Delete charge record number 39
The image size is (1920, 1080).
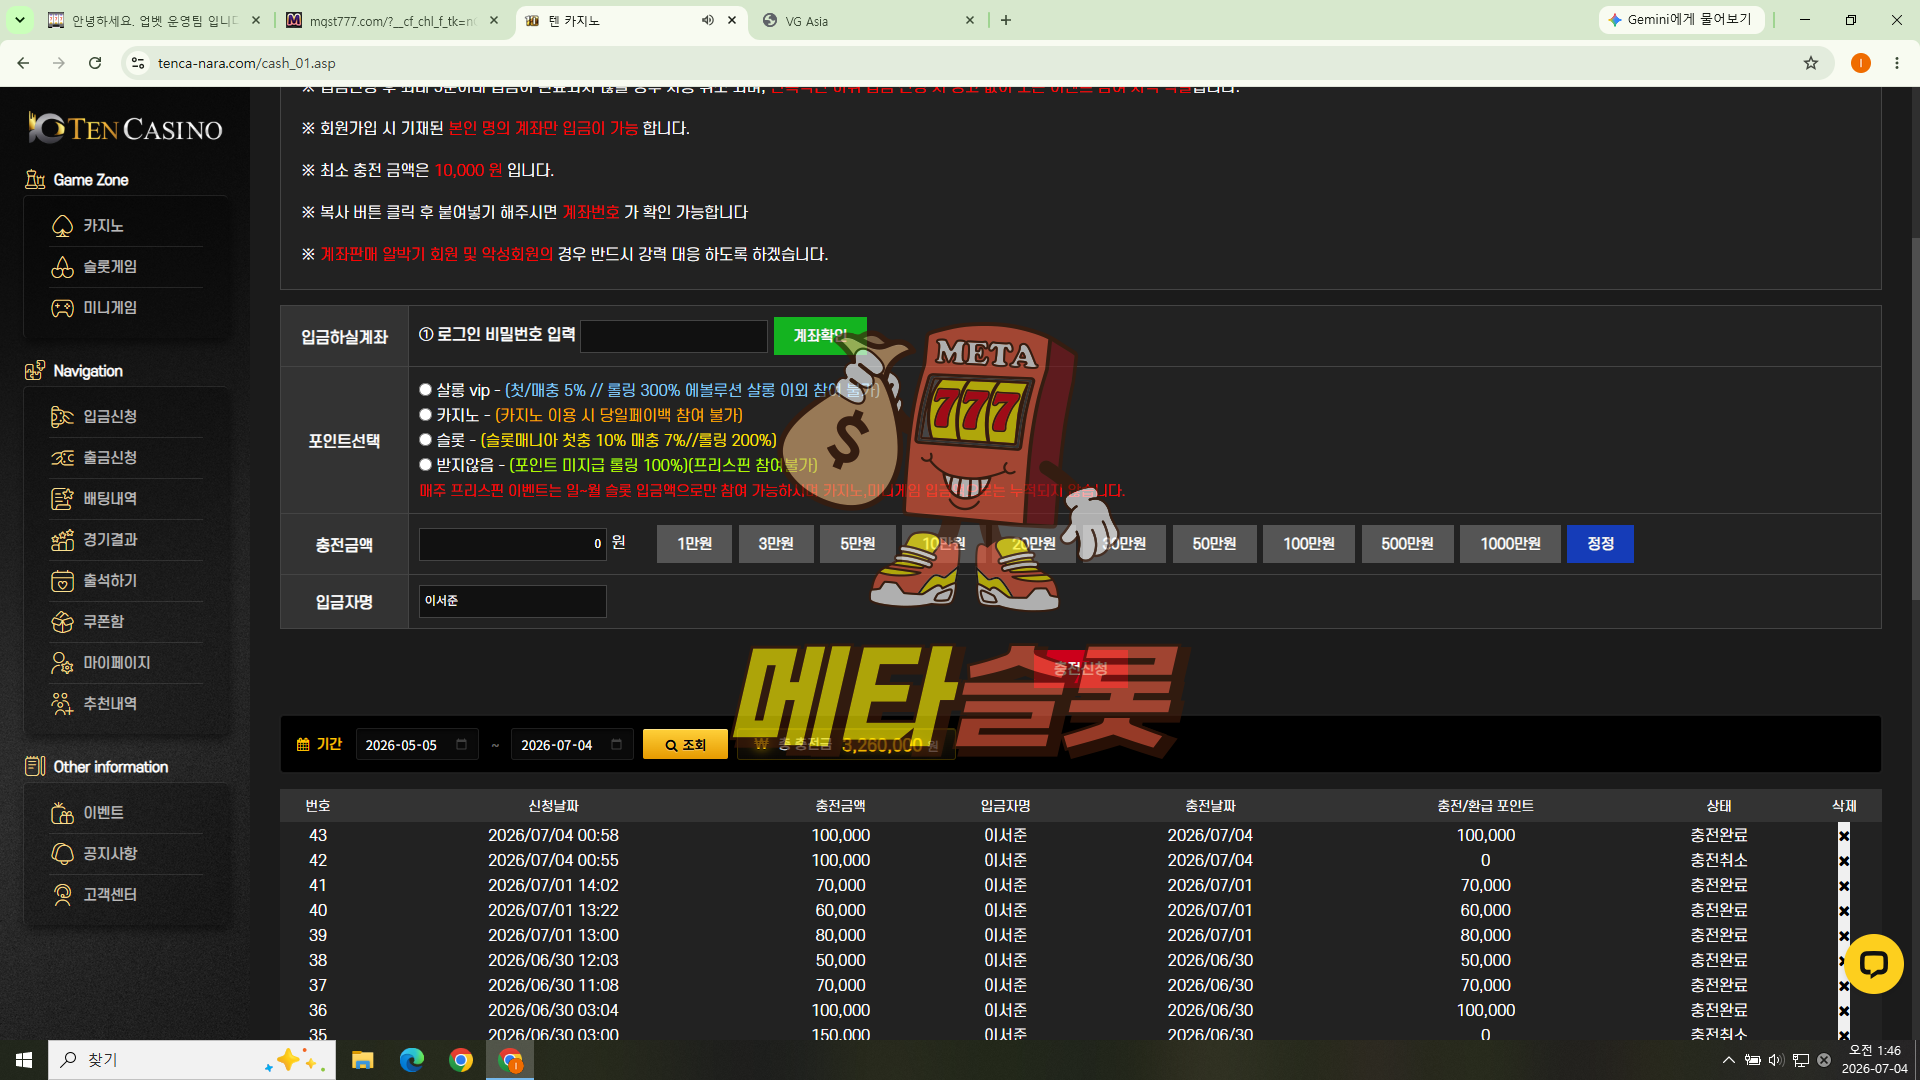(1844, 936)
